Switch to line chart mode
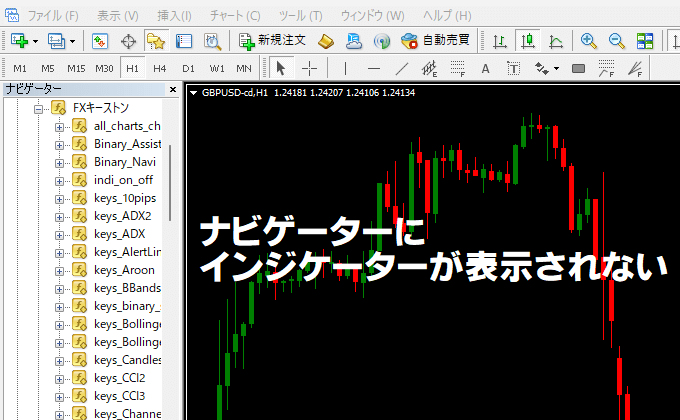The width and height of the screenshot is (680, 420). point(556,42)
